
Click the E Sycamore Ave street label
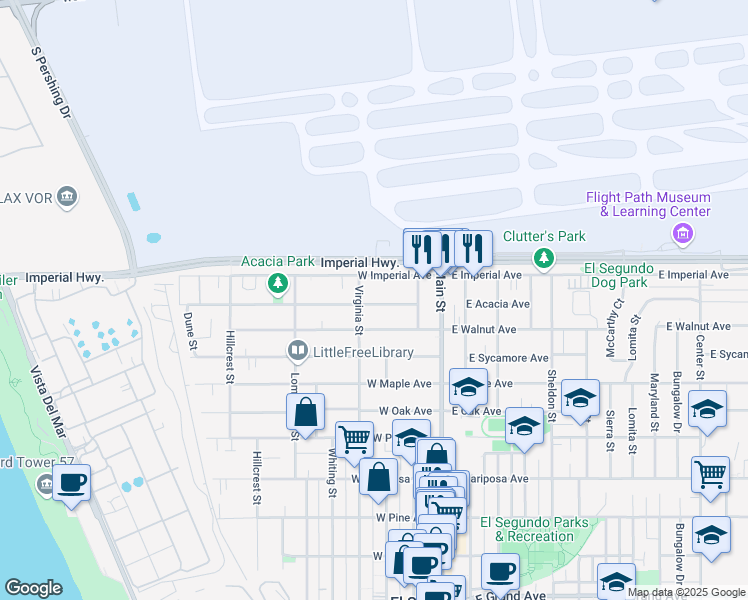click(509, 358)
